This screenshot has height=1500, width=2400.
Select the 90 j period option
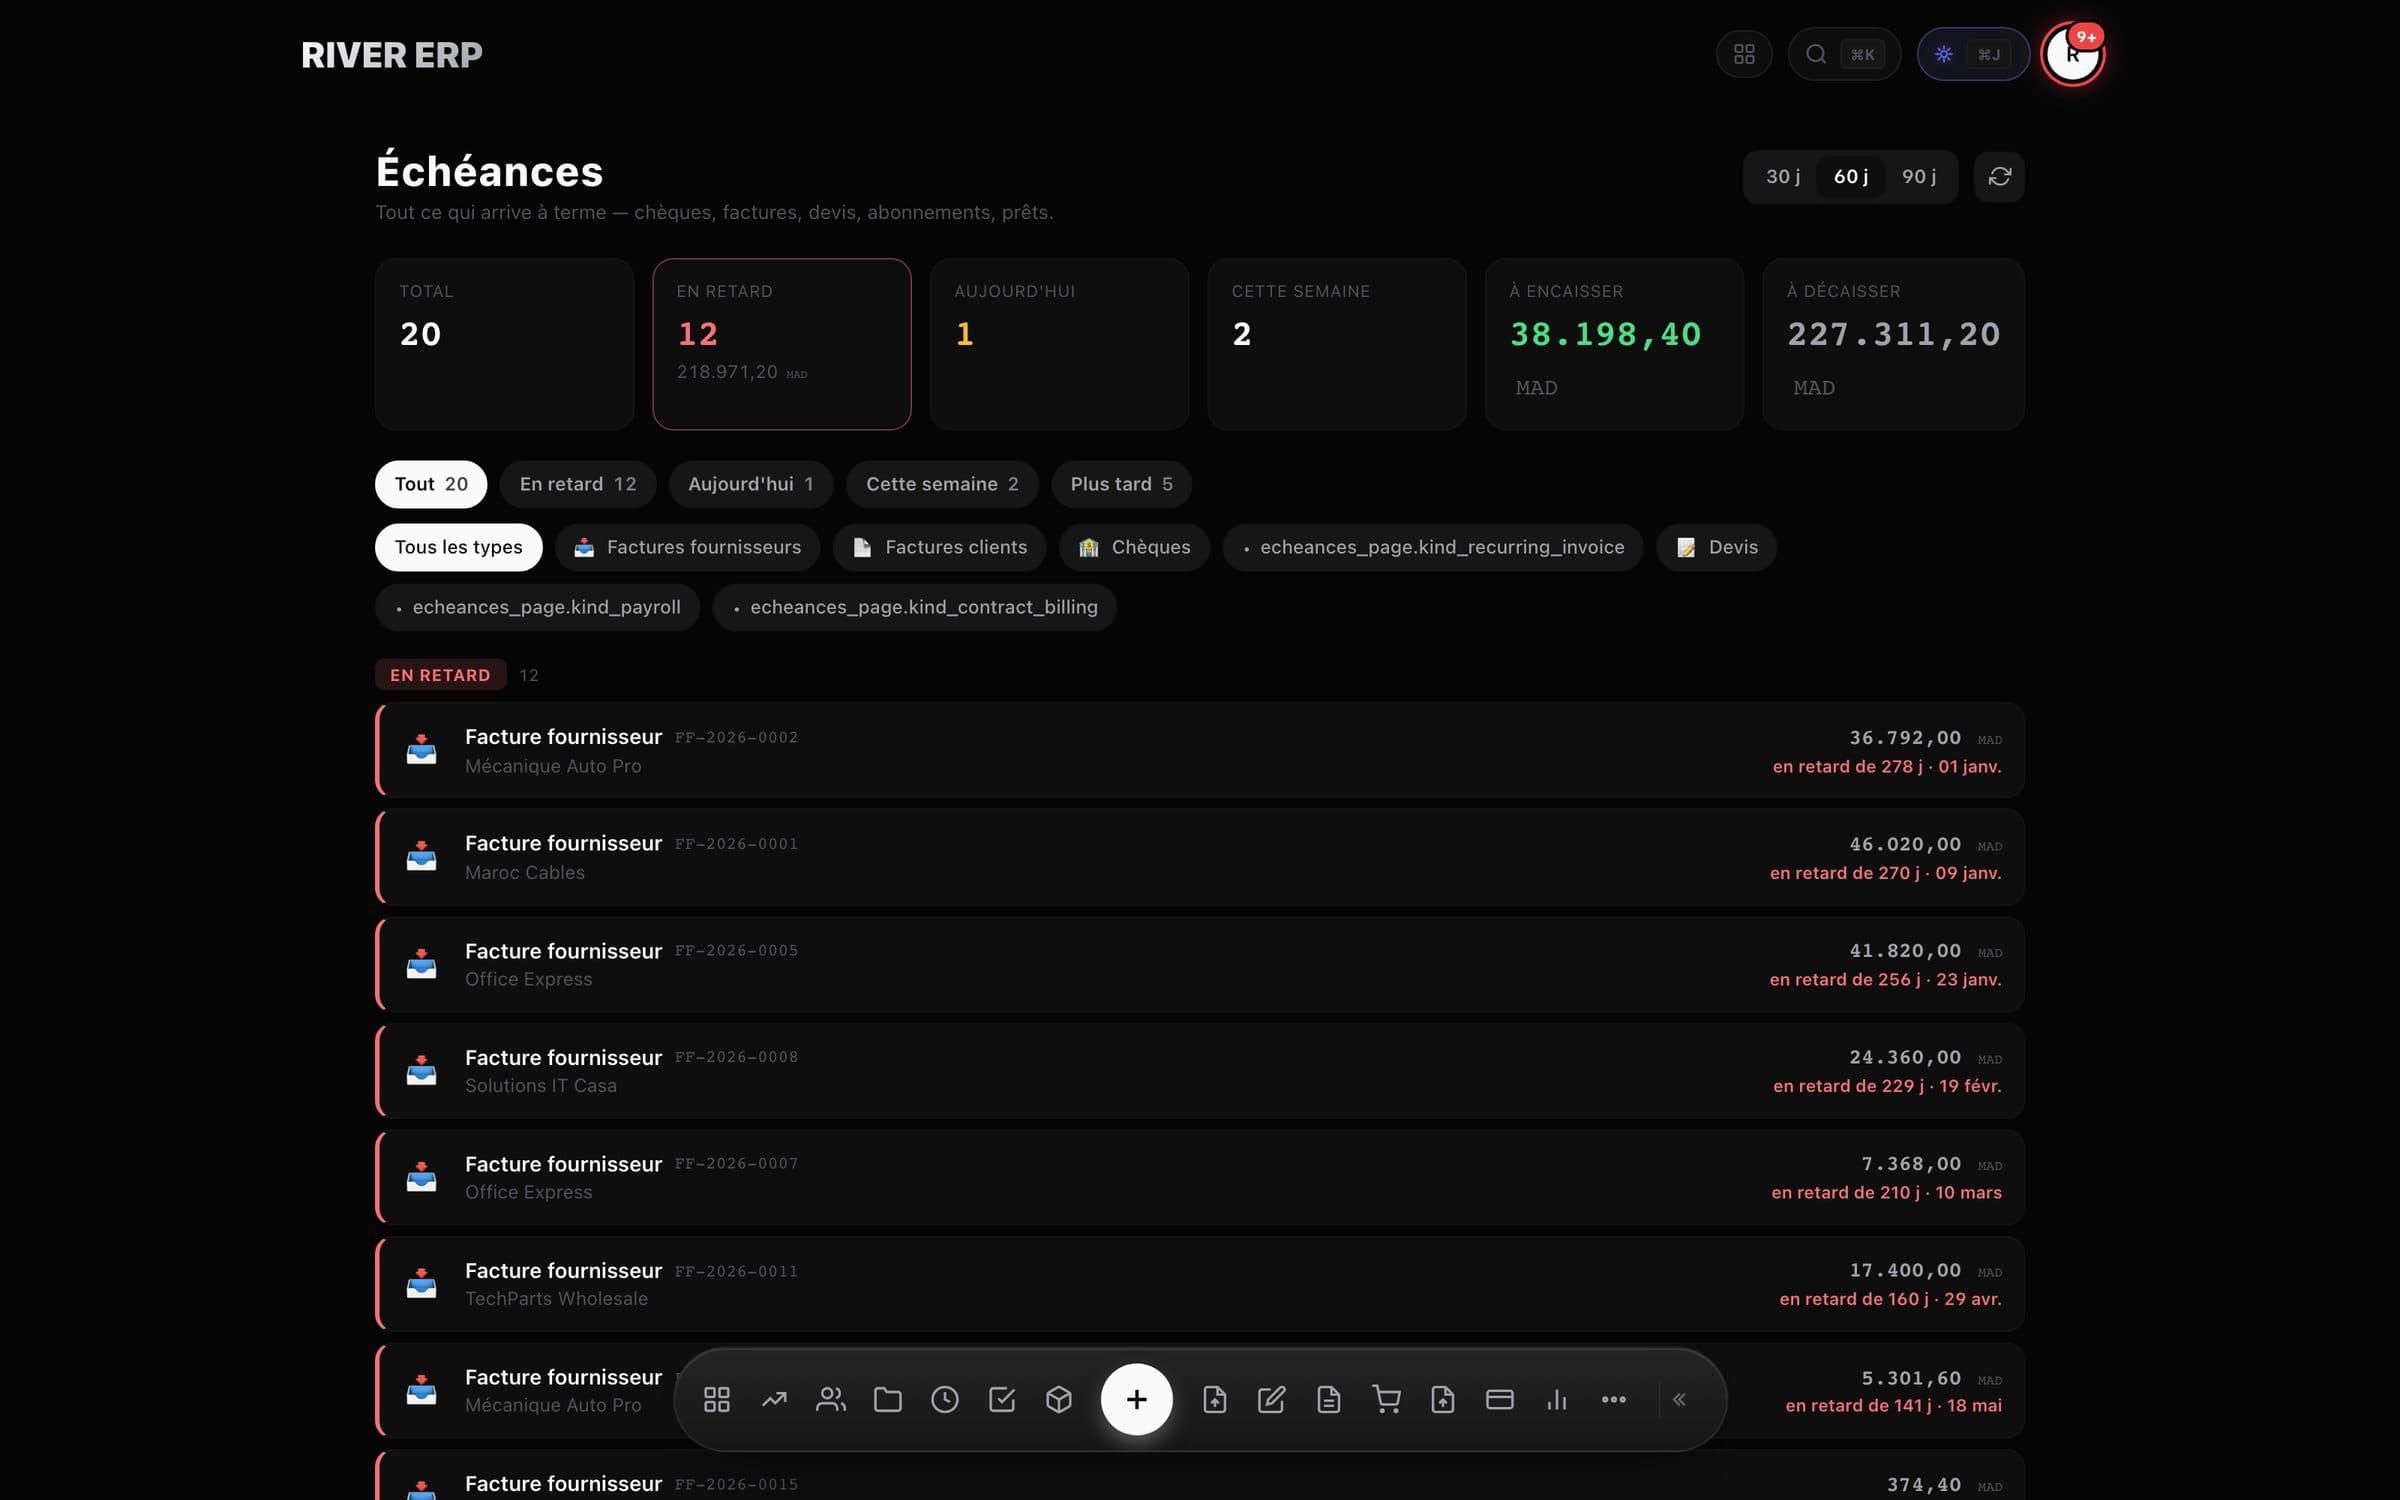pos(1918,177)
